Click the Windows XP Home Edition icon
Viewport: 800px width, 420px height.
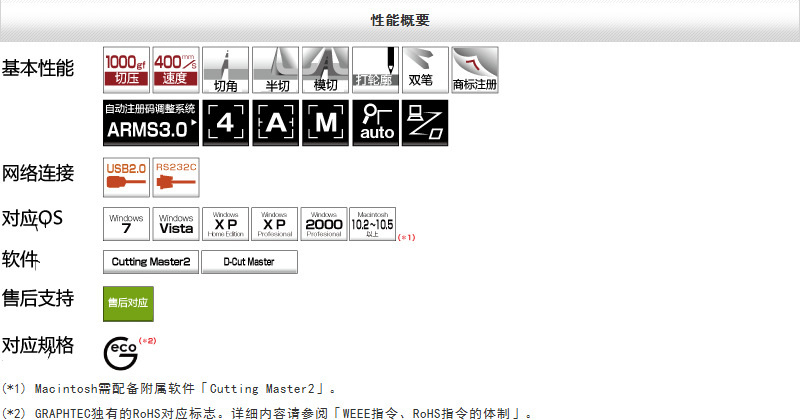(226, 224)
